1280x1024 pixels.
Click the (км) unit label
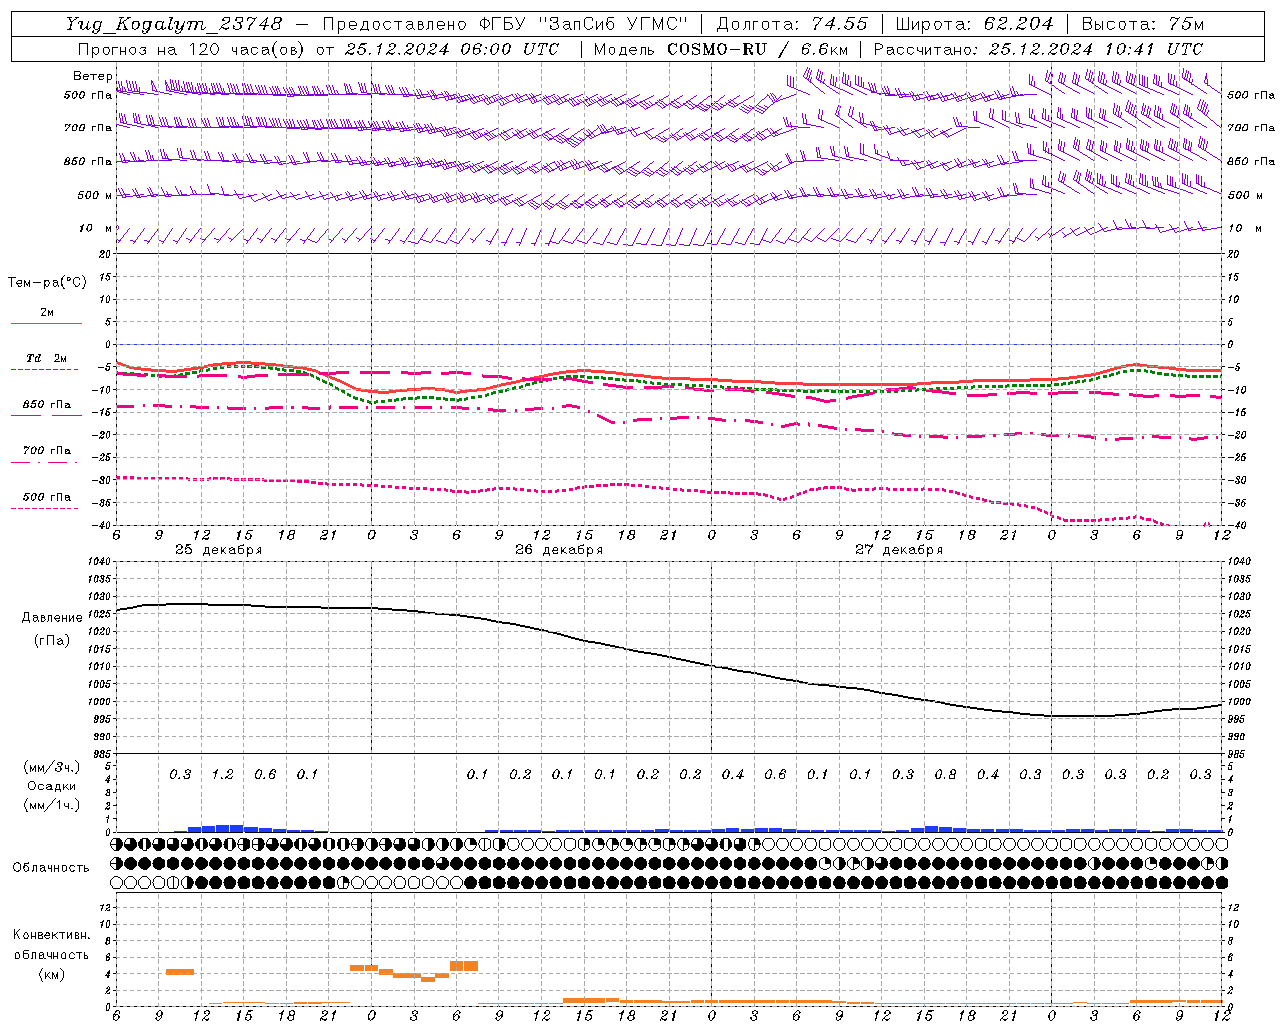click(52, 975)
